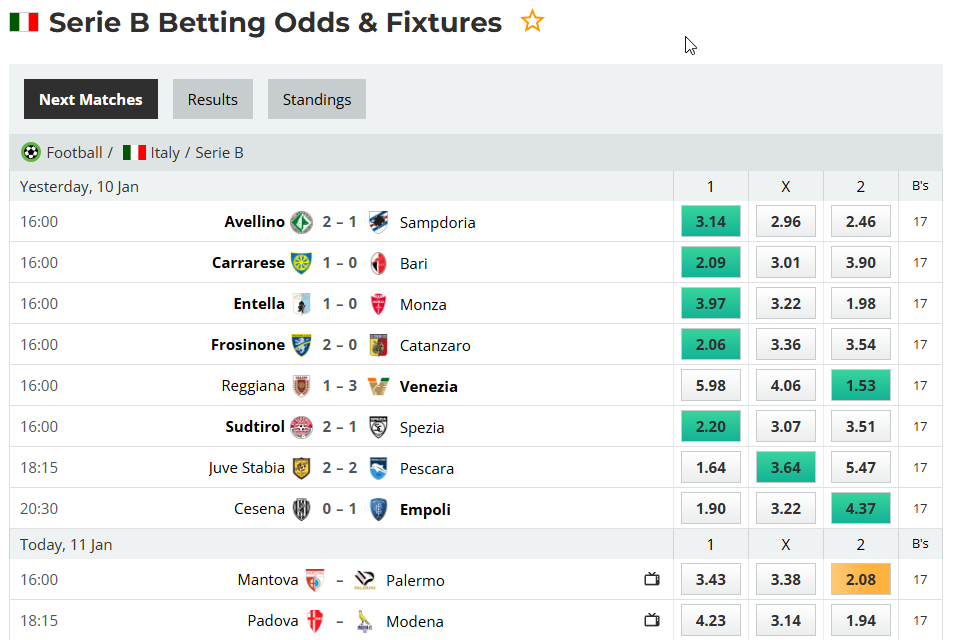Click the draw odds 3.64 for Juve Stabia
Image resolution: width=954 pixels, height=640 pixels.
pyautogui.click(x=785, y=467)
